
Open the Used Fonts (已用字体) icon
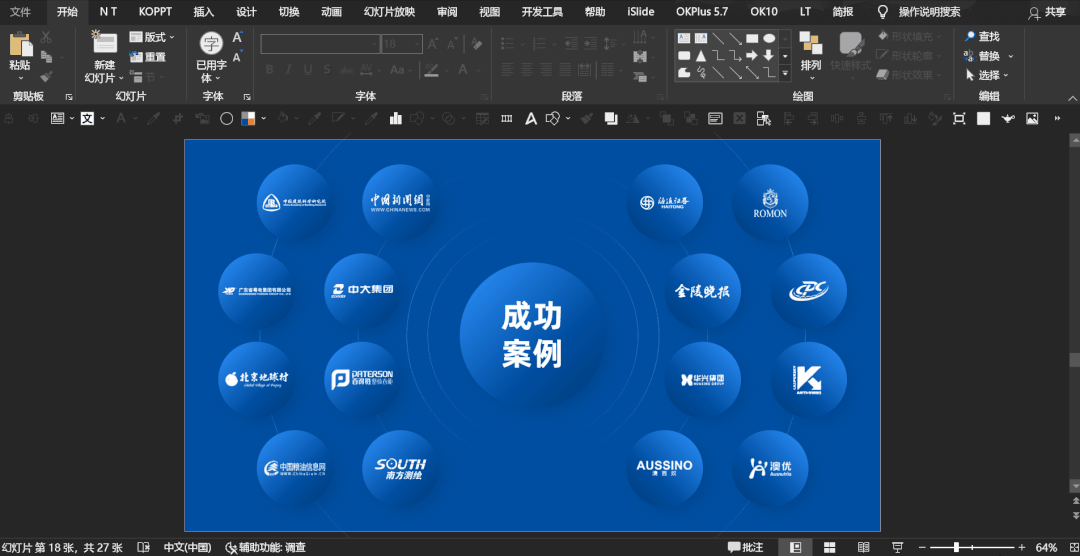click(x=211, y=44)
